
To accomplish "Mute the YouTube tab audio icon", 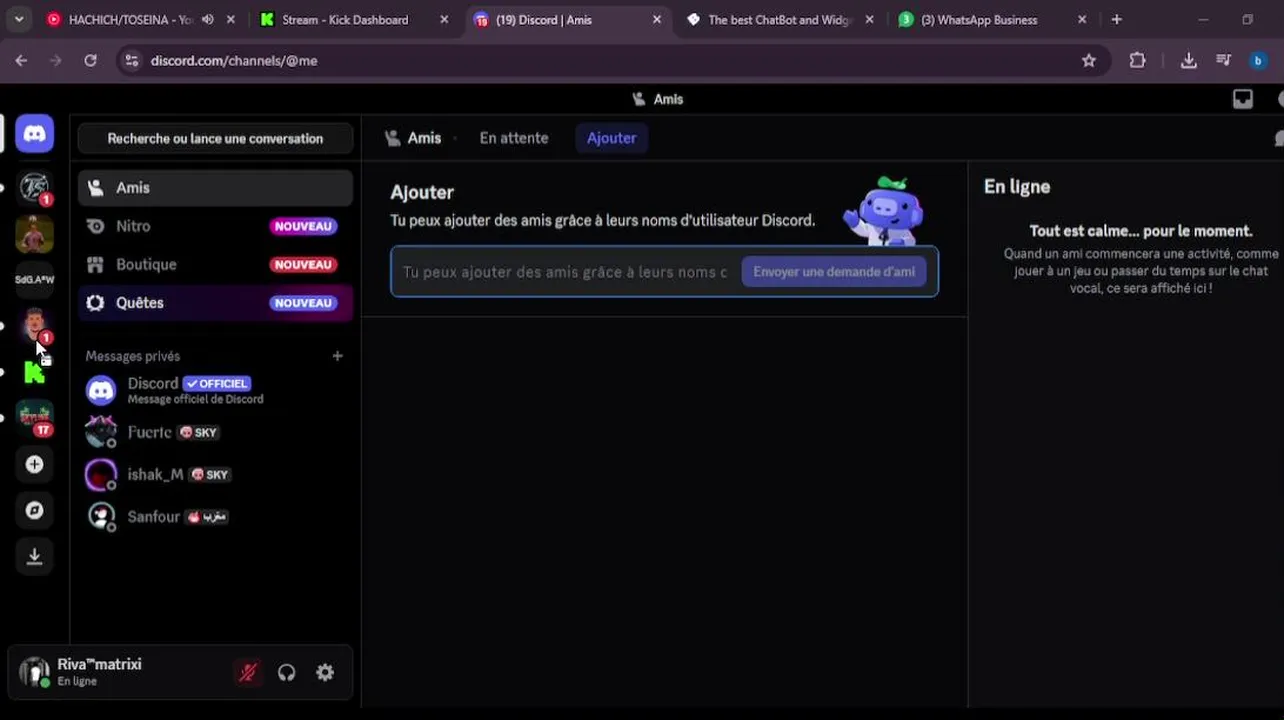I will click(207, 20).
